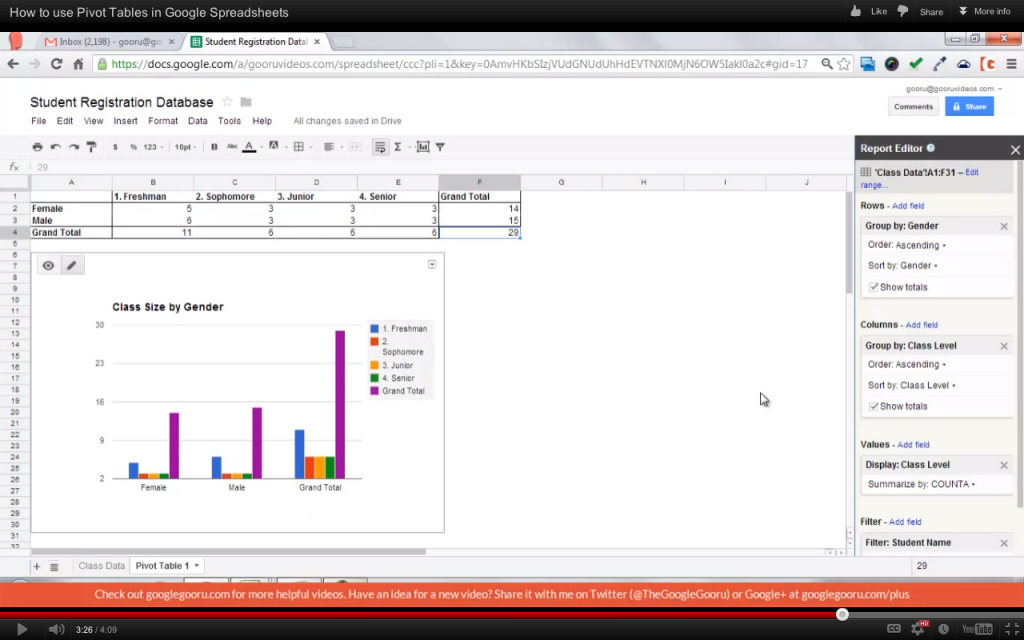Open Pivot Table 1 tab dropdown
The image size is (1024, 640).
click(x=196, y=566)
